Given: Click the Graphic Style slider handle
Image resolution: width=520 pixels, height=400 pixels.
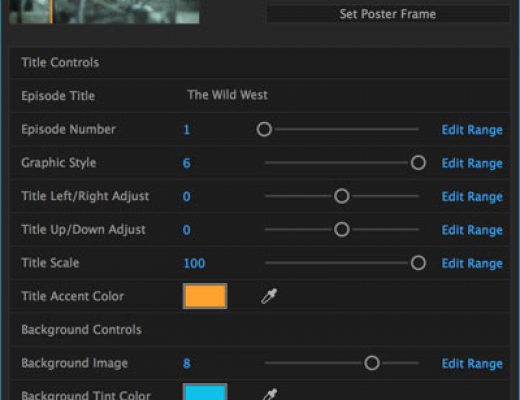Looking at the screenshot, I should 418,163.
